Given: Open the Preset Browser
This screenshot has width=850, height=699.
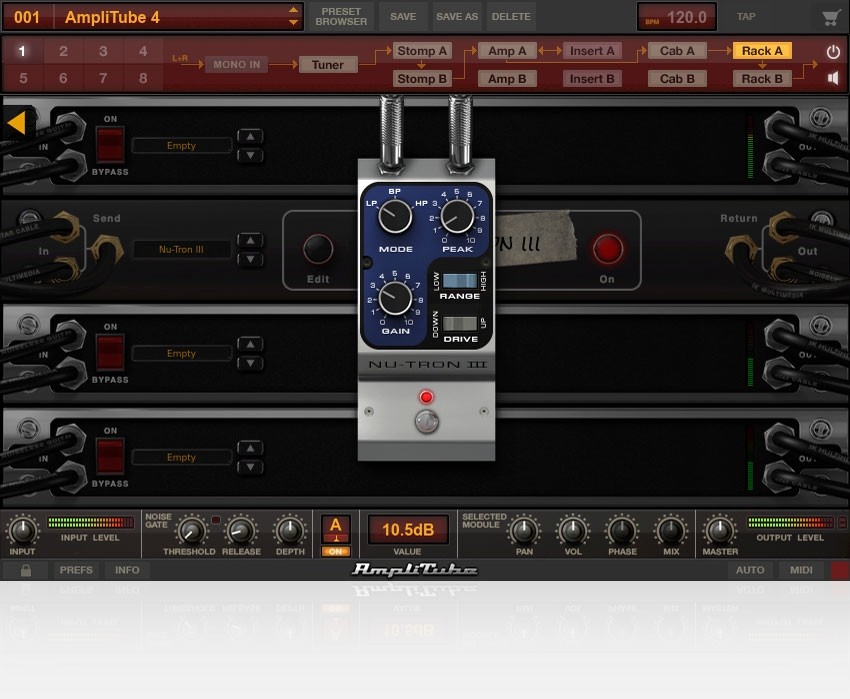Looking at the screenshot, I should coord(341,17).
